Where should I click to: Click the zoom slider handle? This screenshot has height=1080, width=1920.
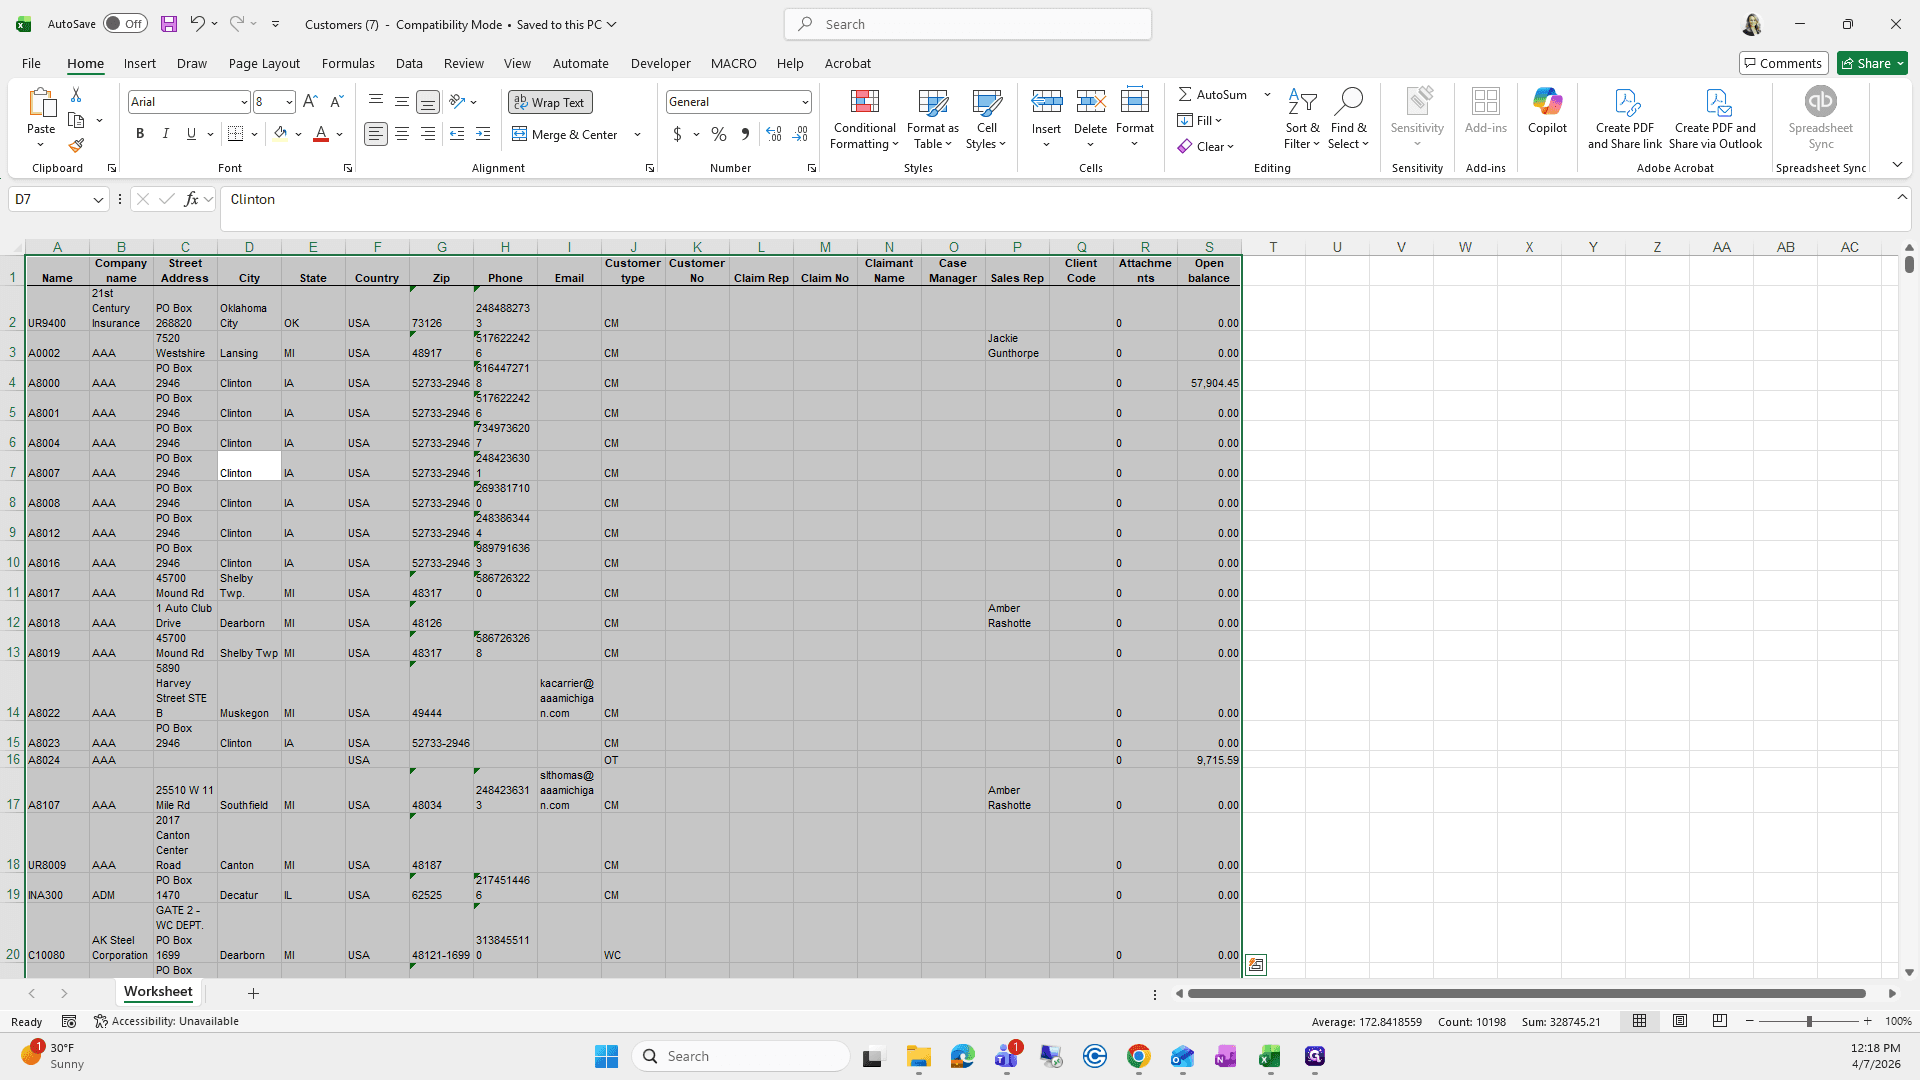(x=1808, y=1021)
